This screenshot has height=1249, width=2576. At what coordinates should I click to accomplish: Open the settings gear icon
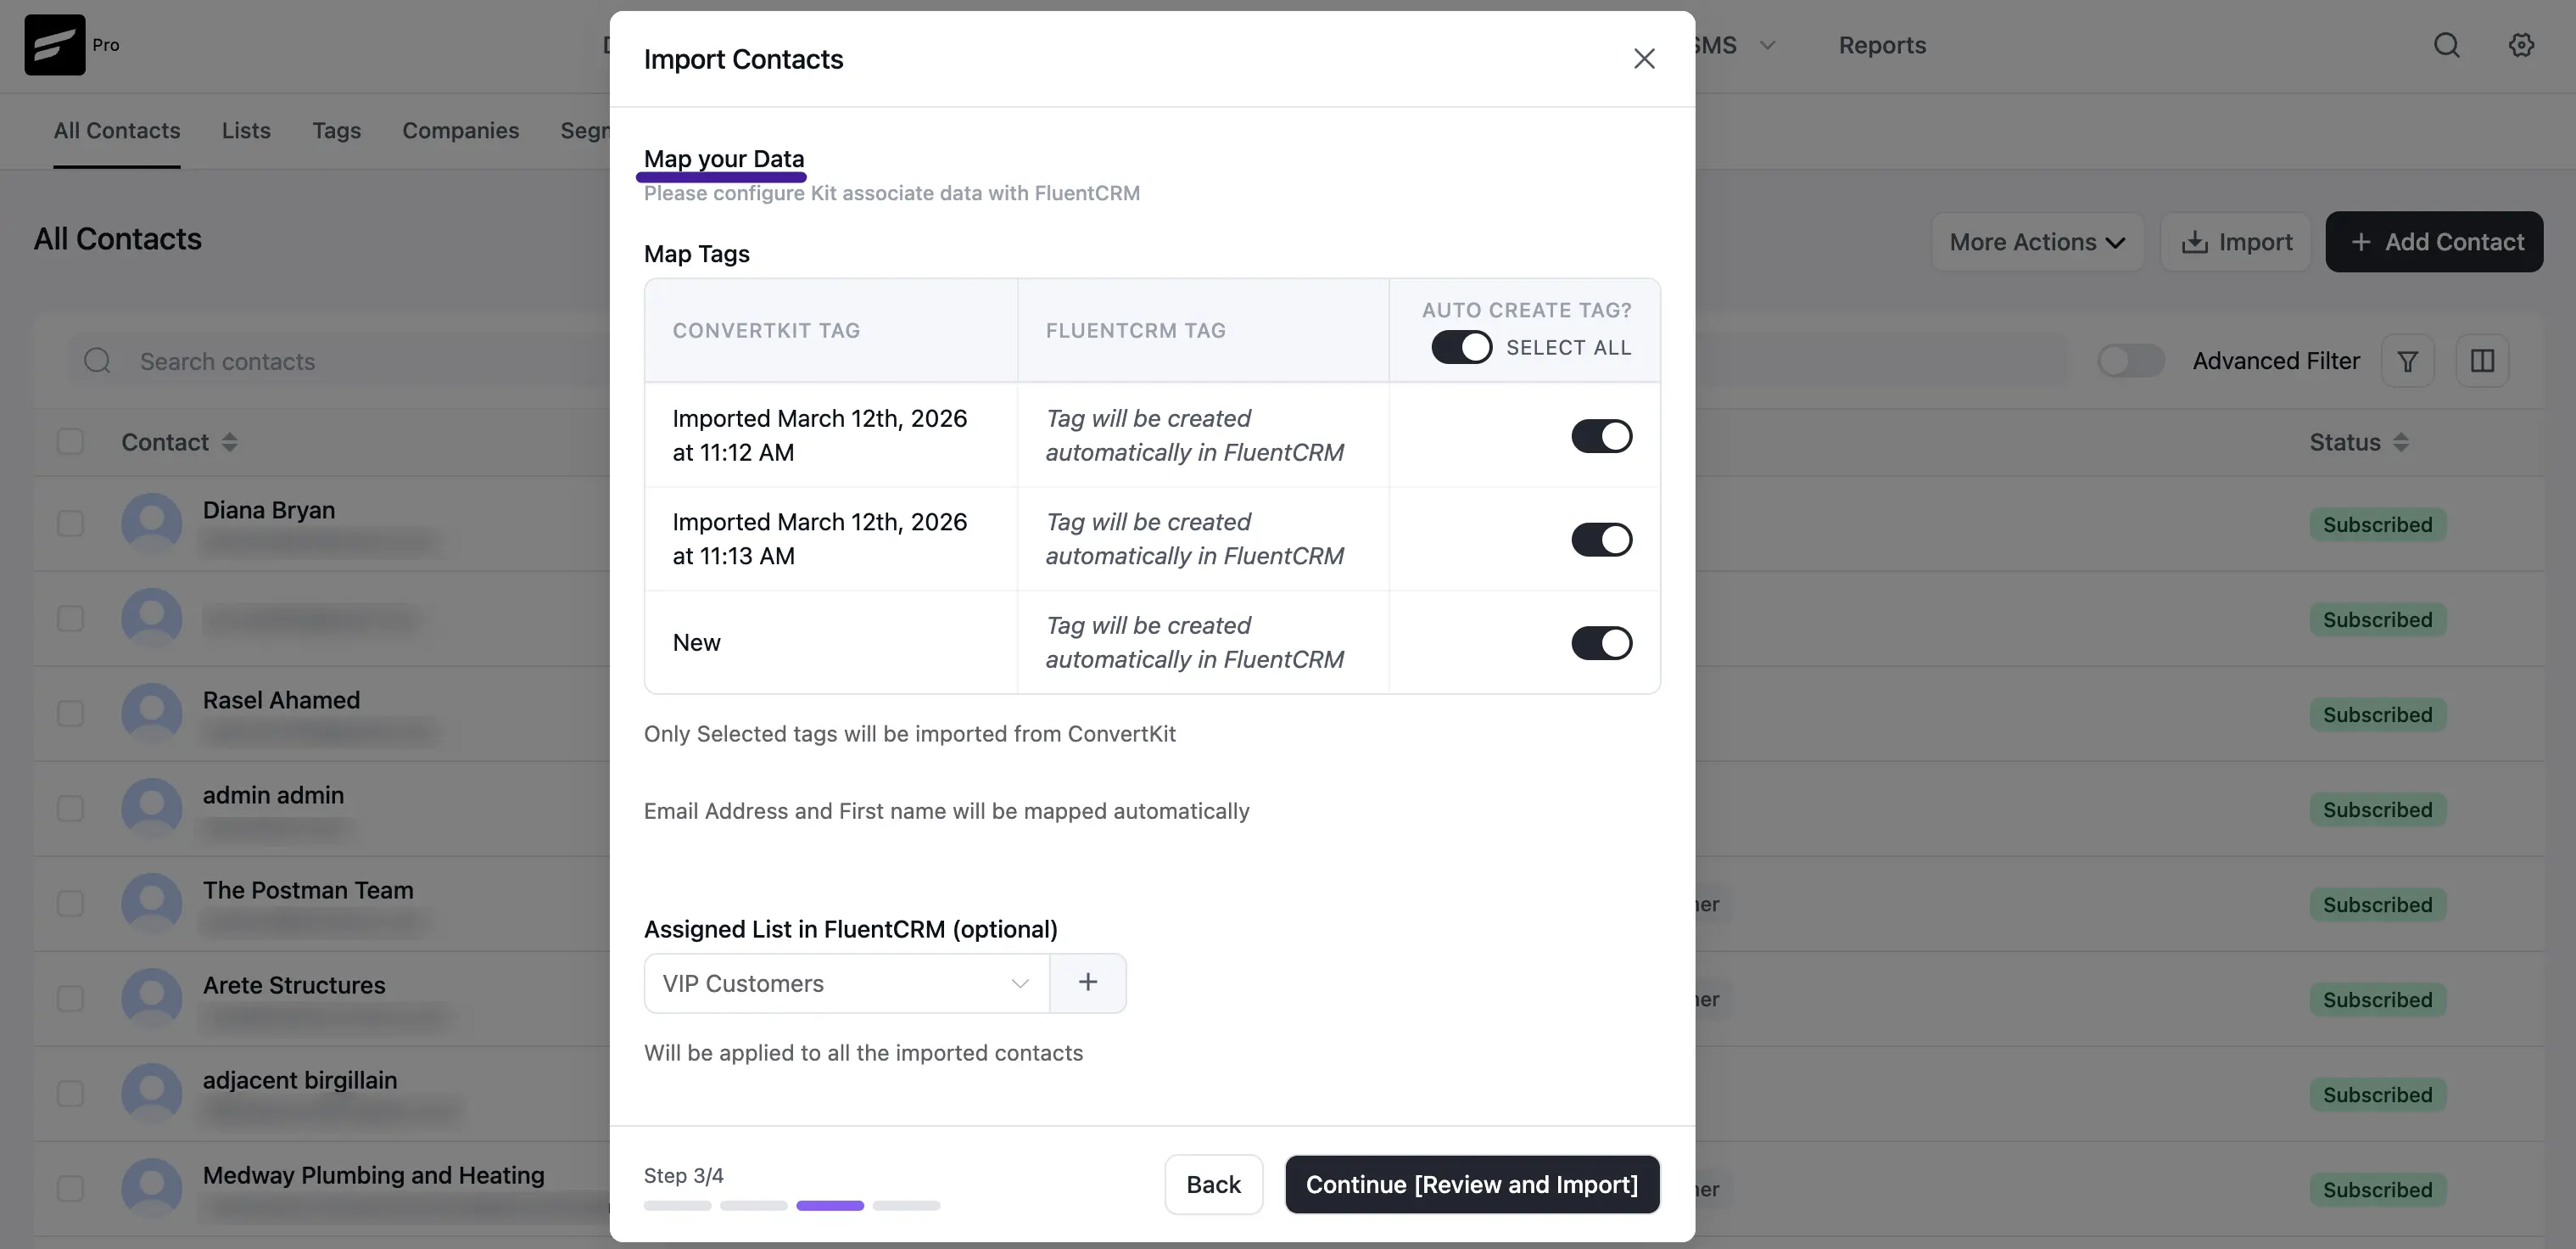pos(2521,45)
